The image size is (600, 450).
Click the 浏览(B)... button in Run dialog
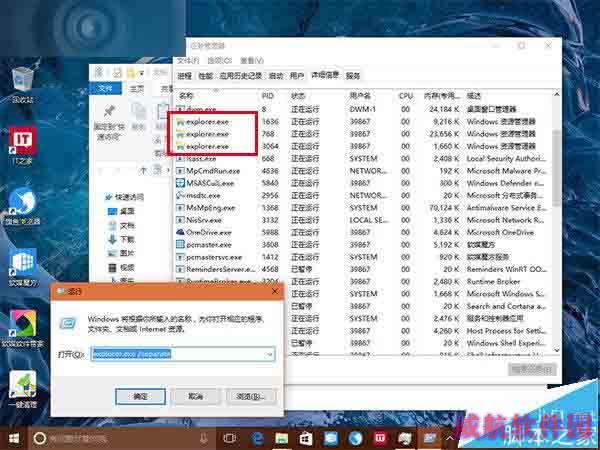251,396
